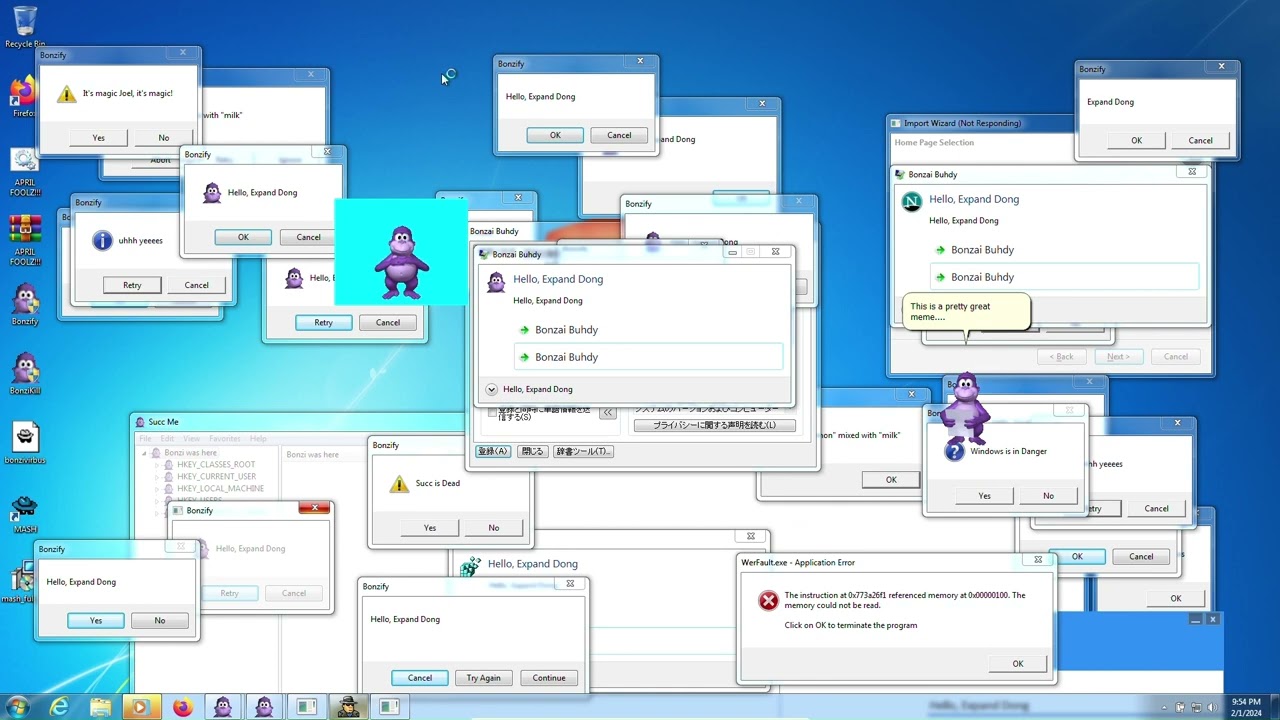Click OK in the WerFault.exe error dialog
The image size is (1280, 720).
coord(1018,664)
